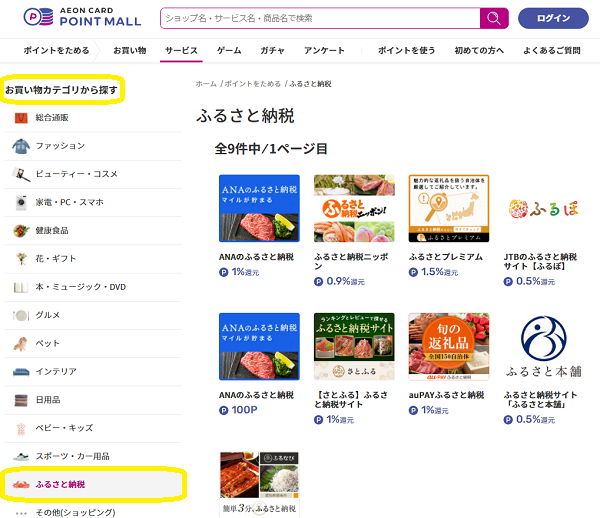
Task: Open 初めての方へ menu item
Action: [x=479, y=50]
